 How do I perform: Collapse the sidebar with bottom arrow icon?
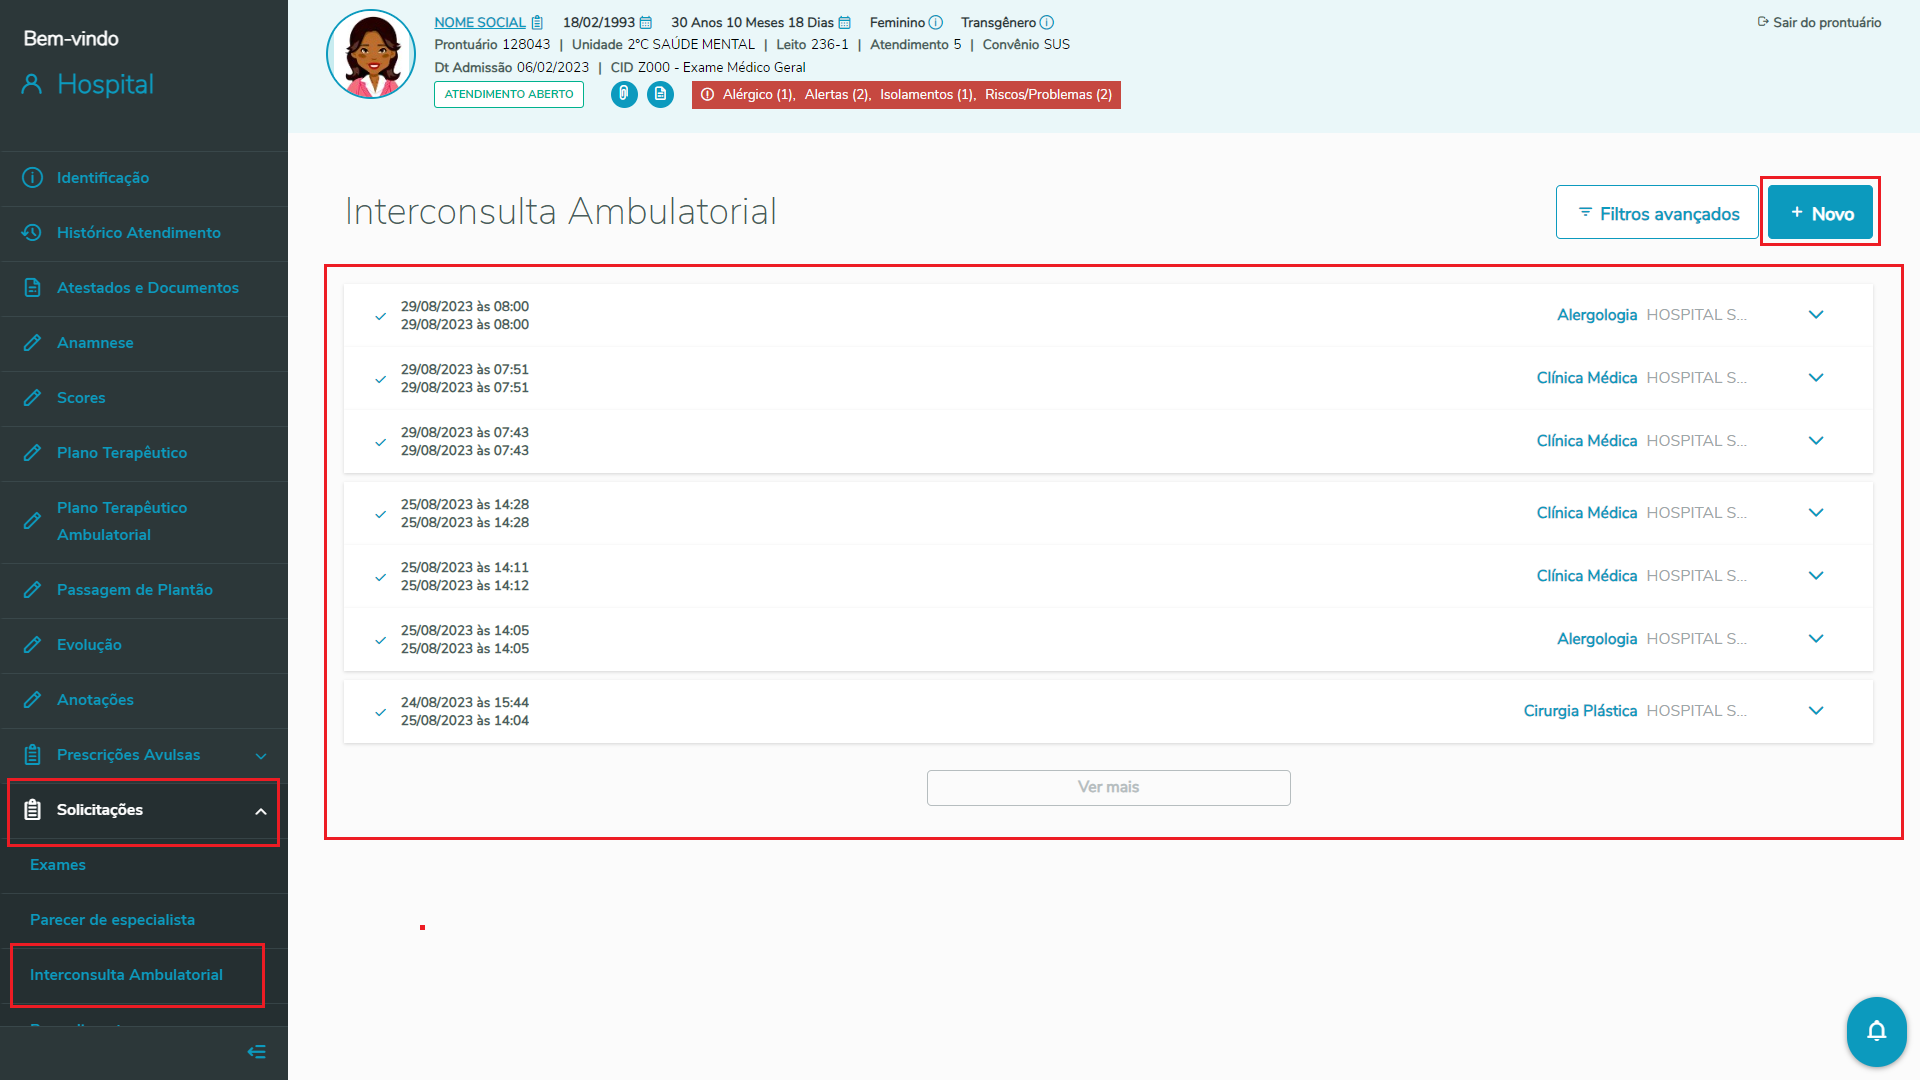point(256,1051)
